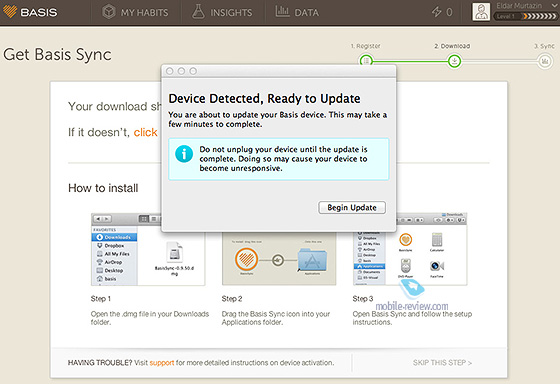The width and height of the screenshot is (560, 384).
Task: Click the Download step circle
Action: click(x=454, y=61)
